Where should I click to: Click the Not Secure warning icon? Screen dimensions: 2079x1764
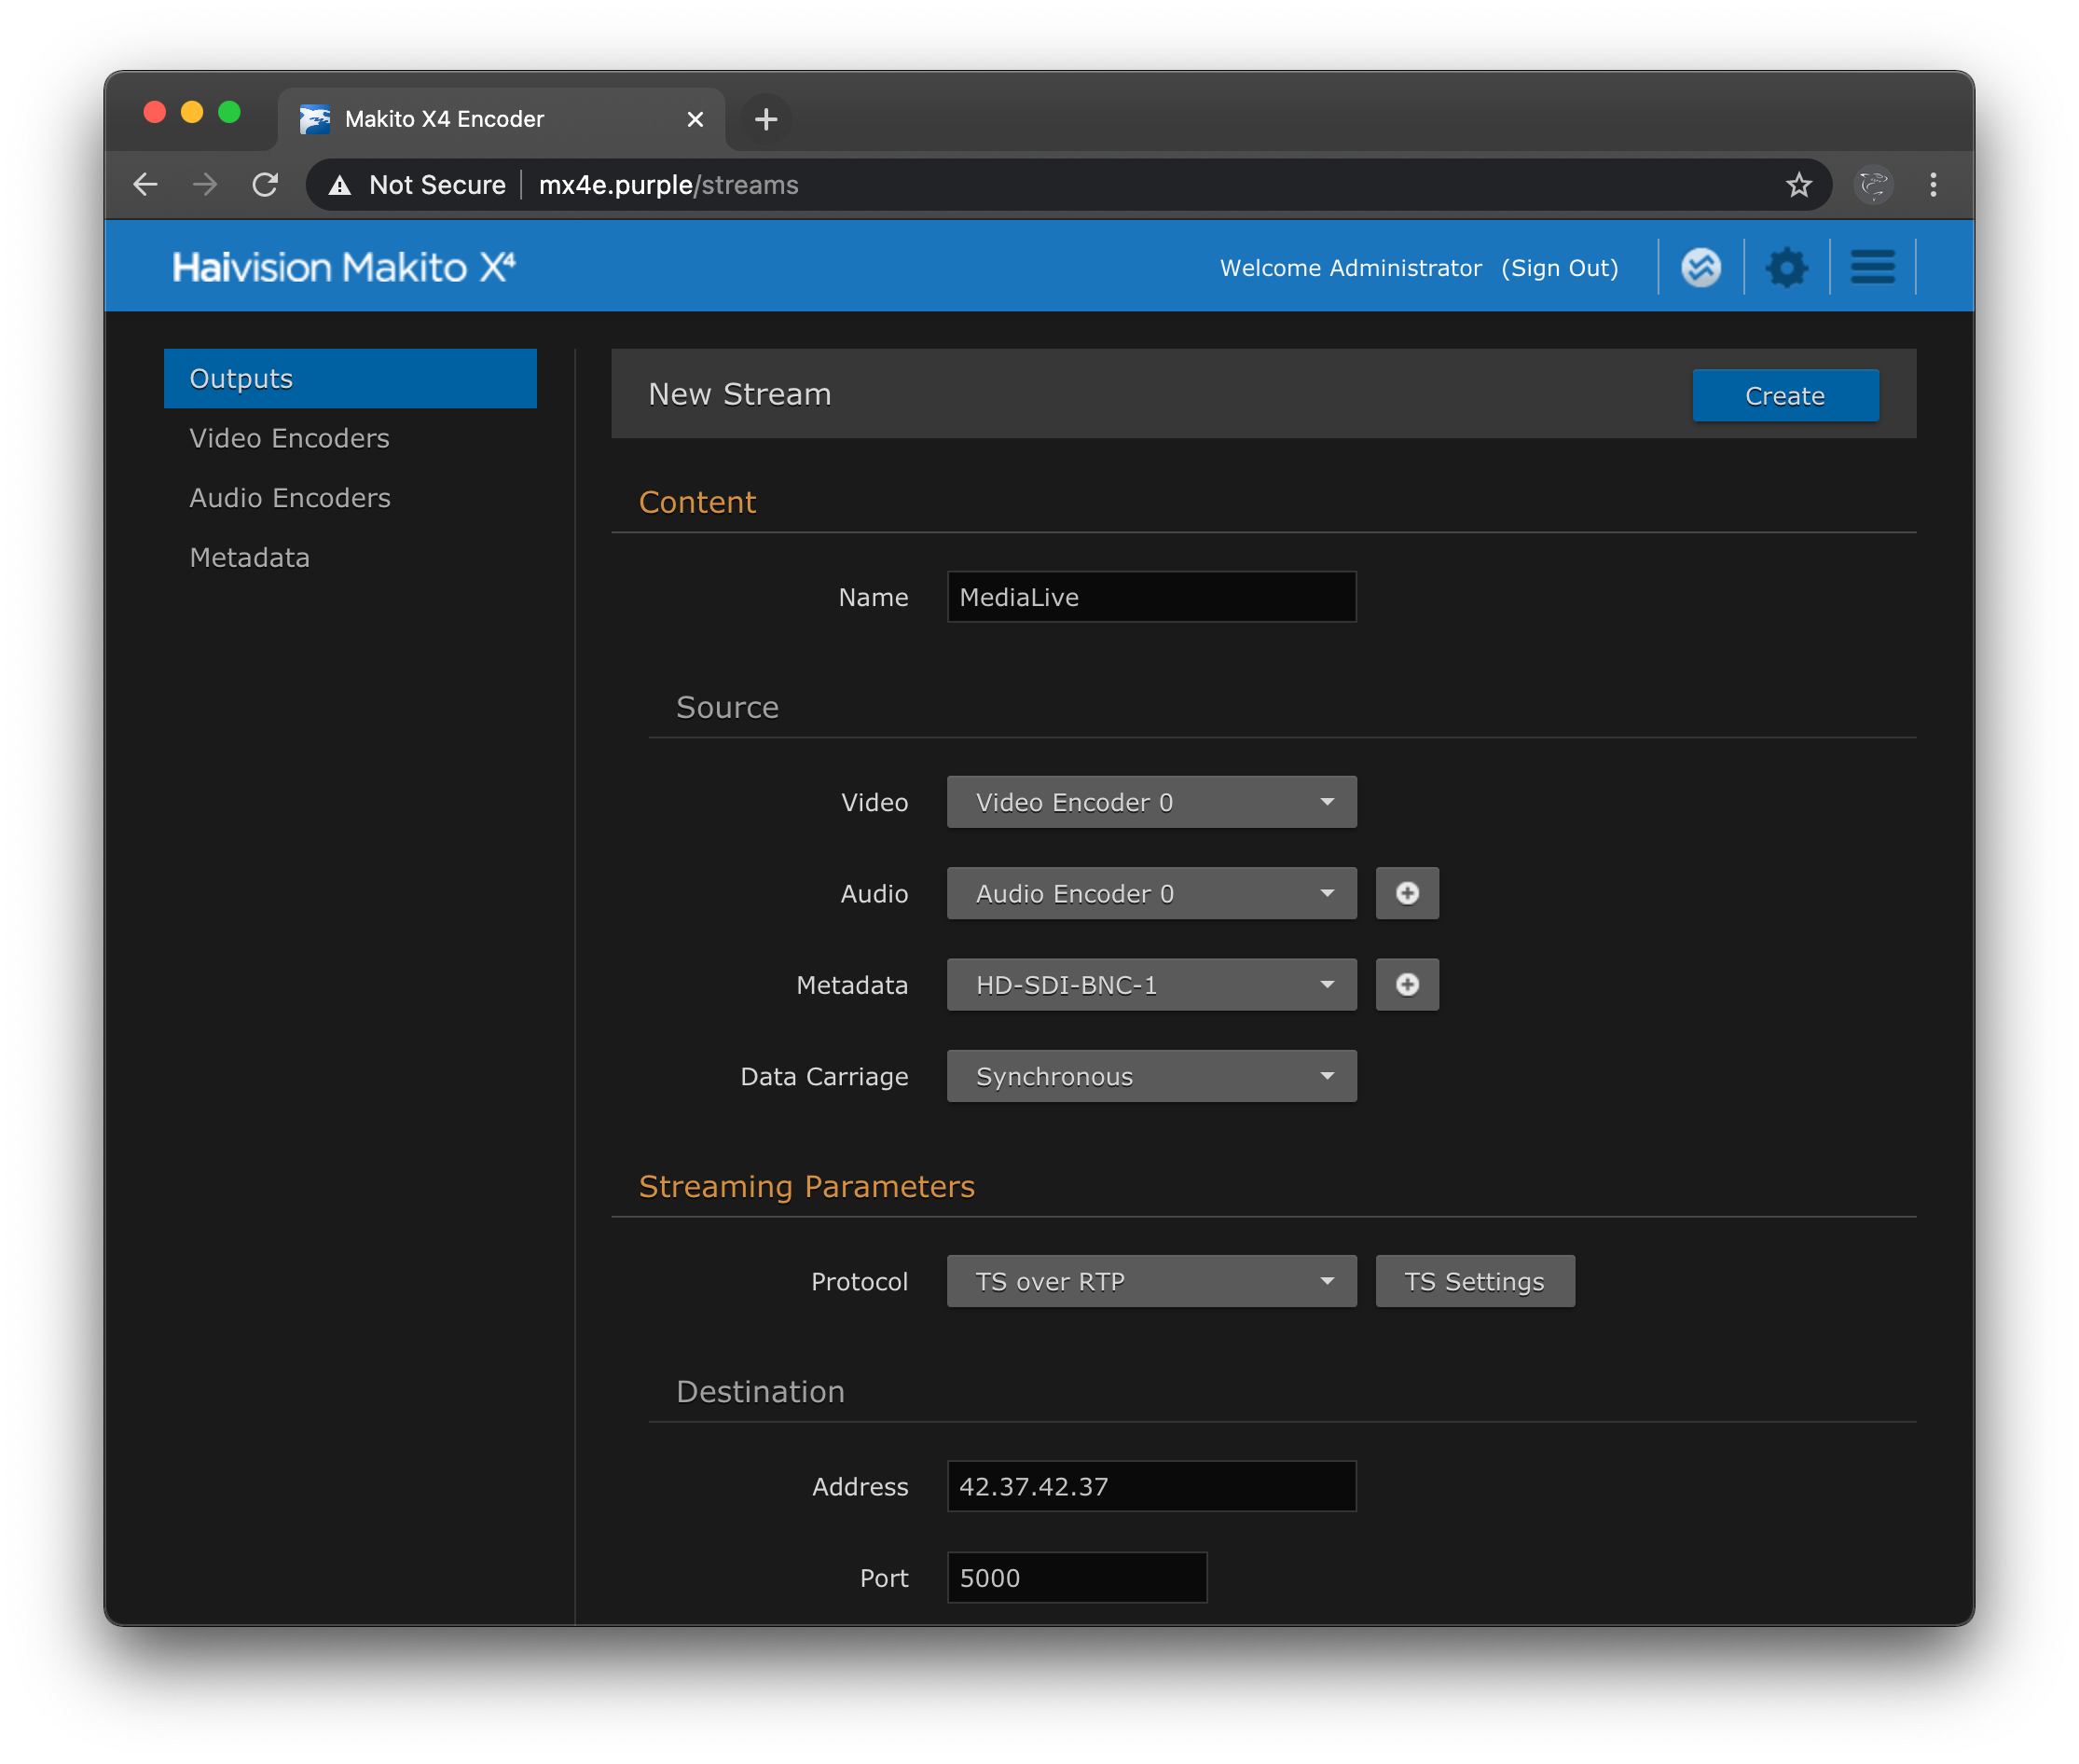[340, 185]
